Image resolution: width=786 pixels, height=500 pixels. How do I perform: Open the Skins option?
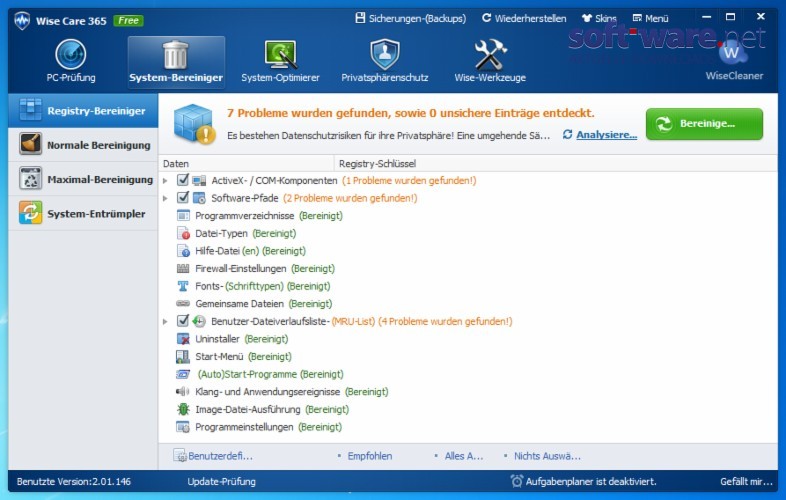pos(599,19)
